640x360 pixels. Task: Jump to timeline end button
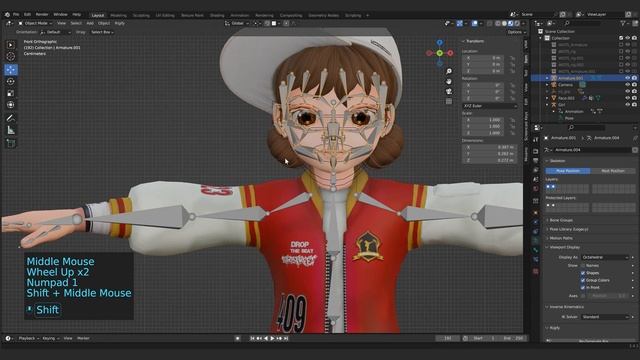click(286, 338)
